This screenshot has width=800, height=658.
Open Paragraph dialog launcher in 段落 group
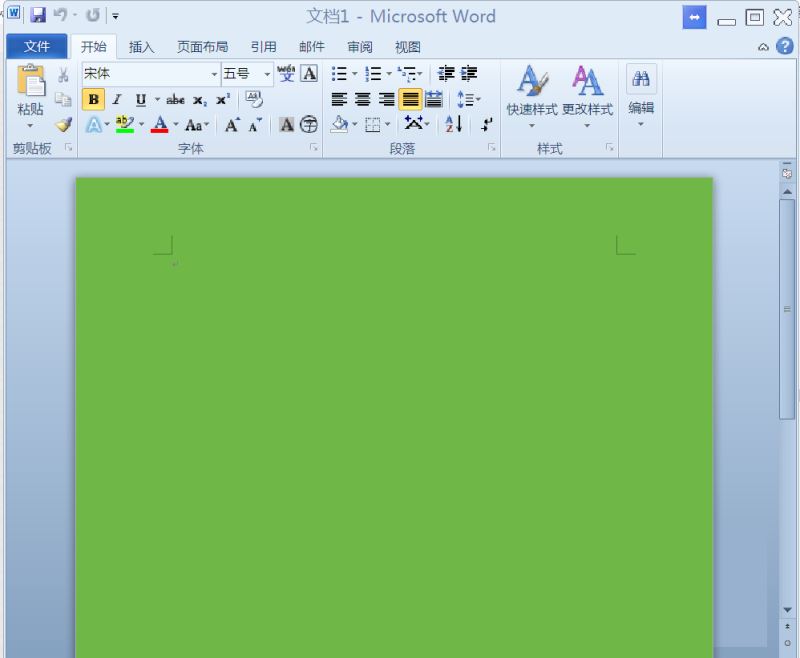[492, 147]
